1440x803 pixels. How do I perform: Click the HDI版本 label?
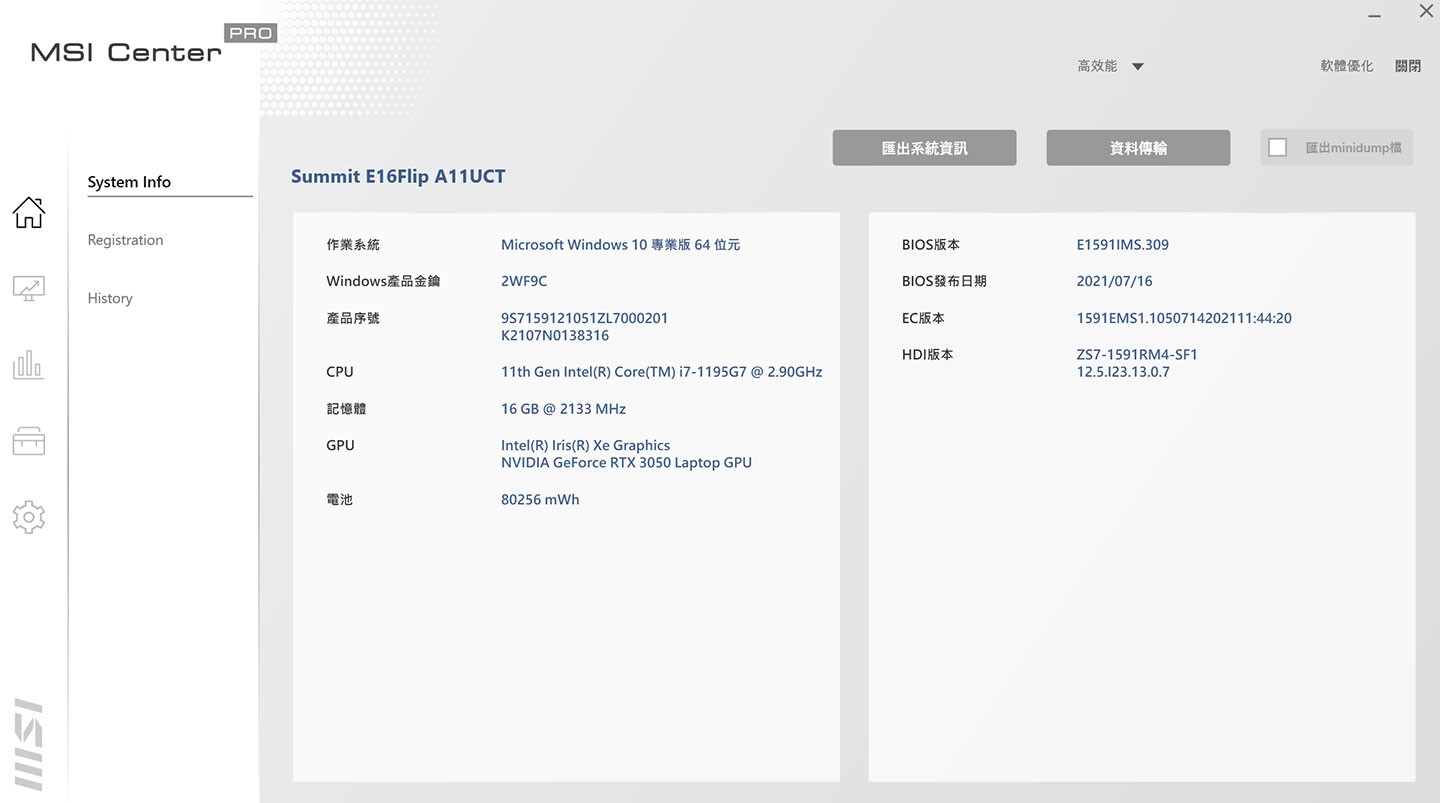927,354
